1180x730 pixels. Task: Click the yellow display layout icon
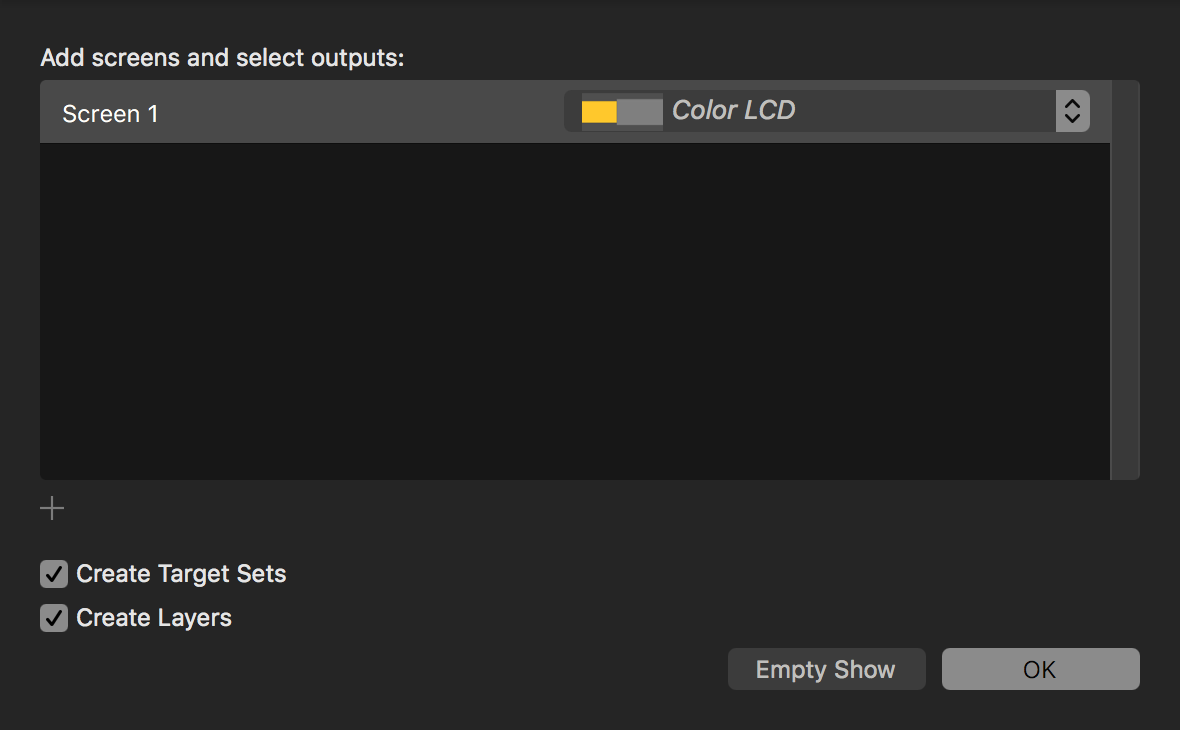[599, 112]
